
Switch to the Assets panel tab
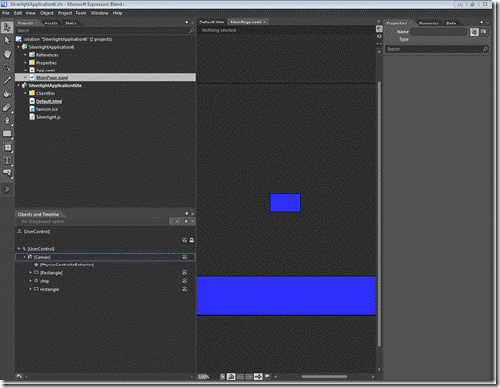point(51,23)
